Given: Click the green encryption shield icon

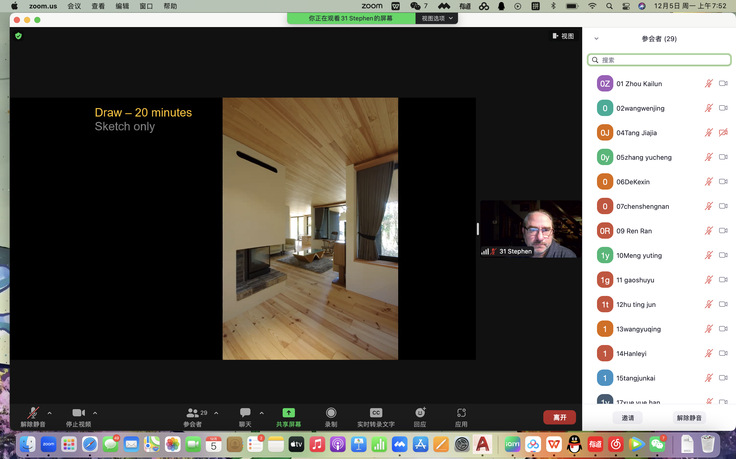Looking at the screenshot, I should coord(18,35).
